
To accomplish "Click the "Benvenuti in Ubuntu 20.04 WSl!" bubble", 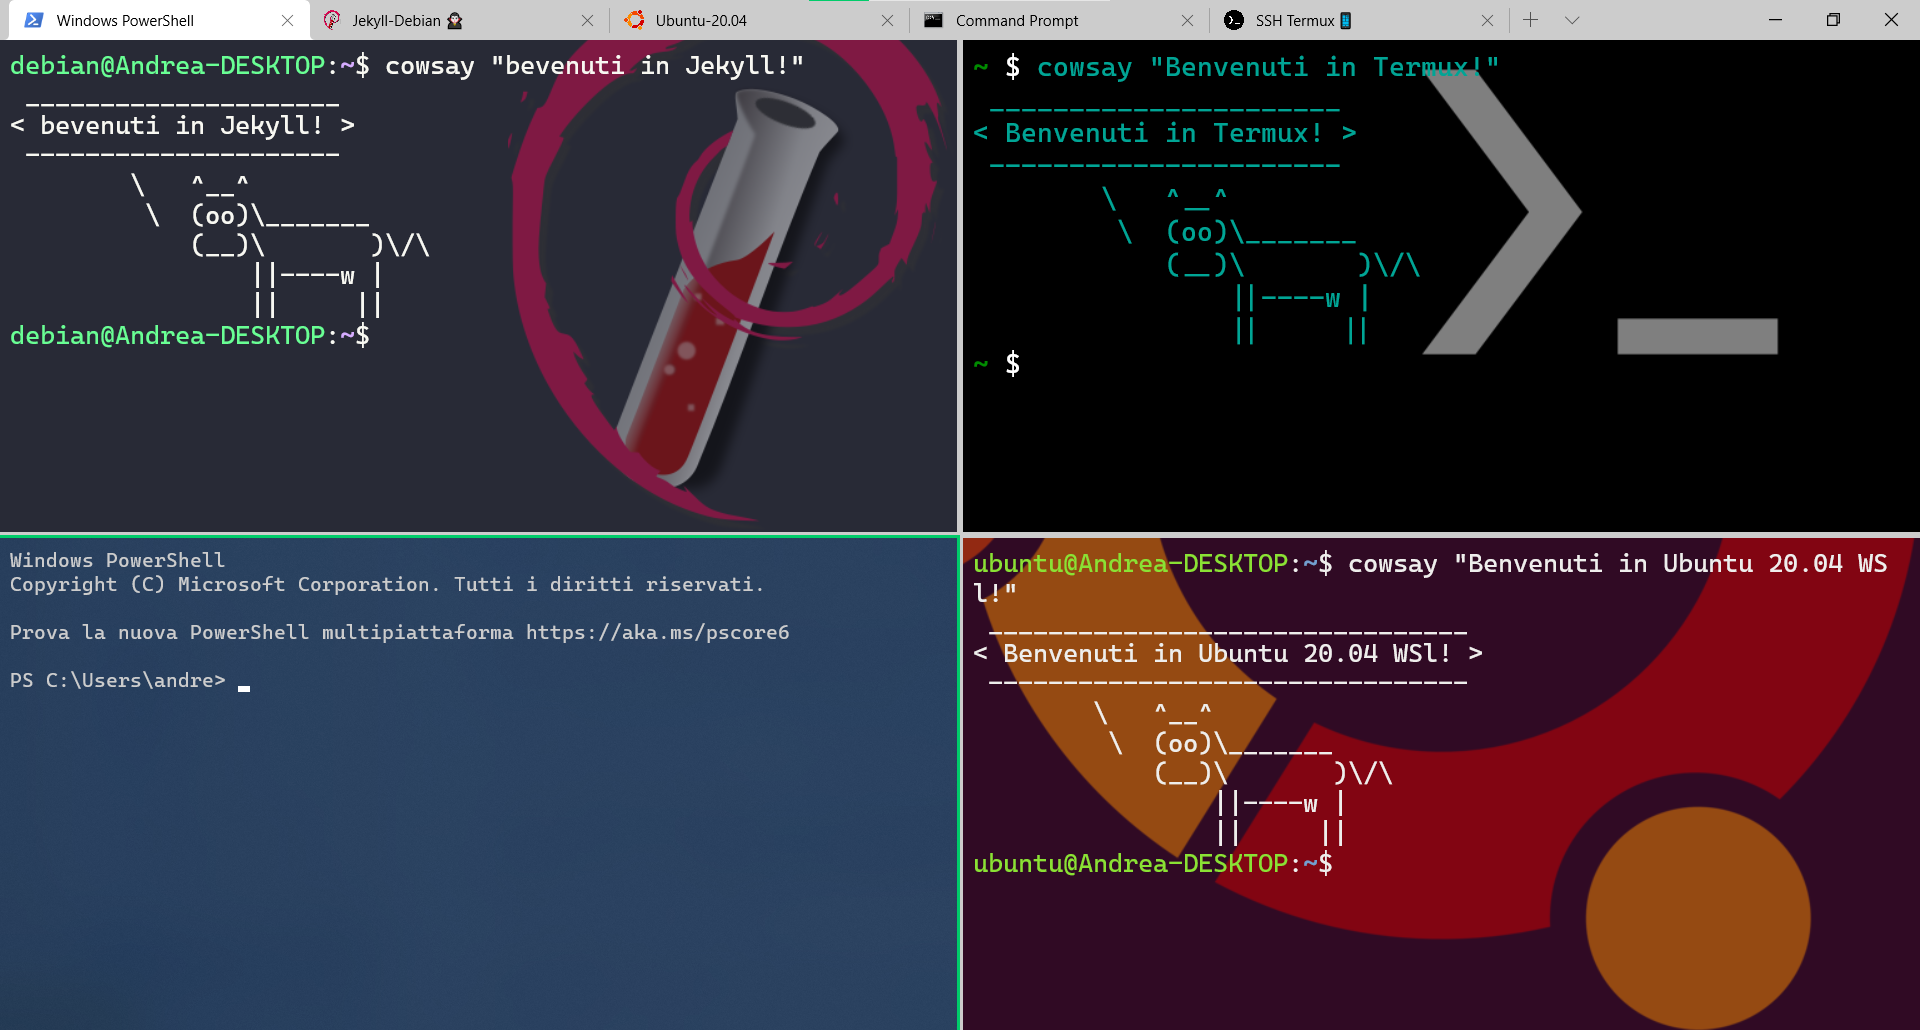I will (x=1227, y=654).
